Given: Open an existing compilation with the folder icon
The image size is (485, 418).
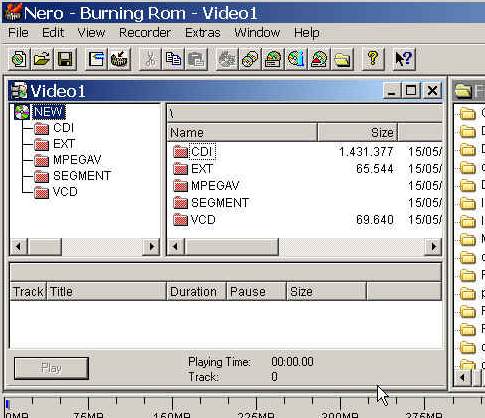Looking at the screenshot, I should click(x=42, y=59).
